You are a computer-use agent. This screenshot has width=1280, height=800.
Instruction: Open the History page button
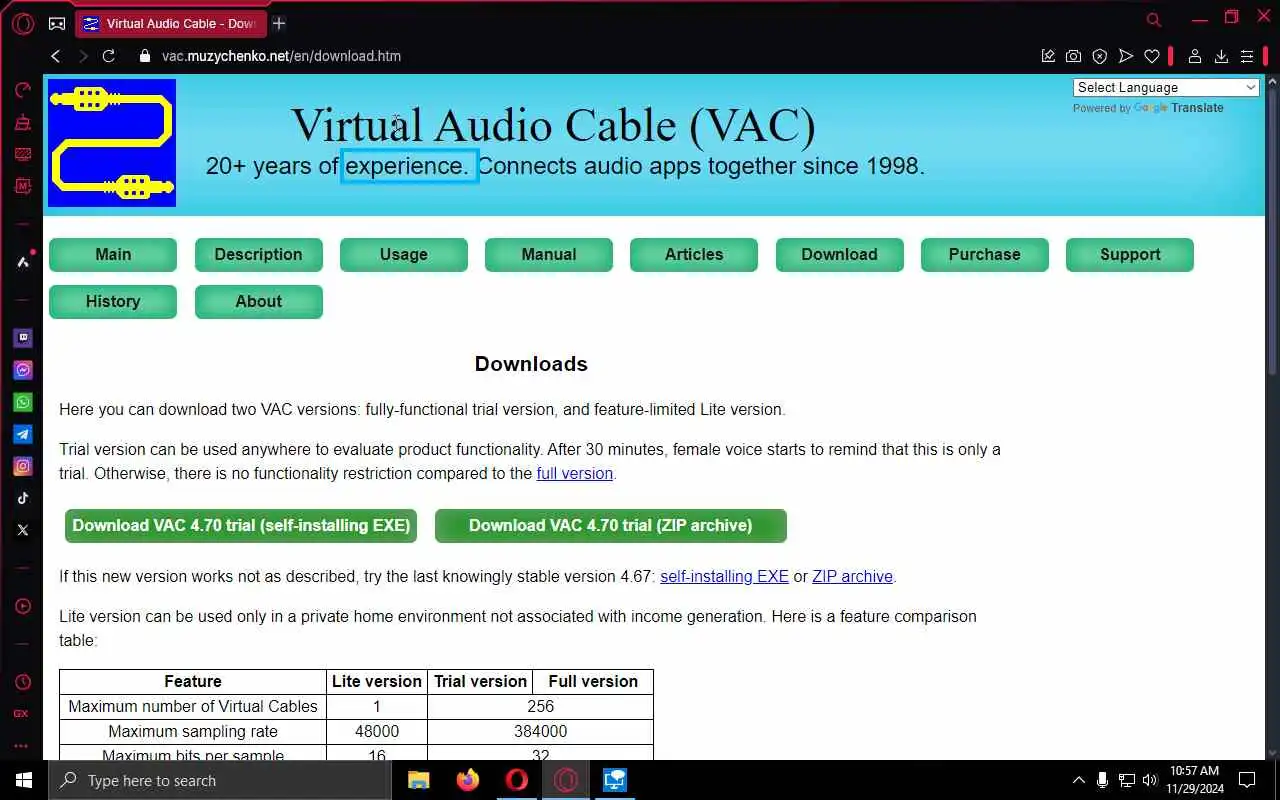[x=113, y=301]
